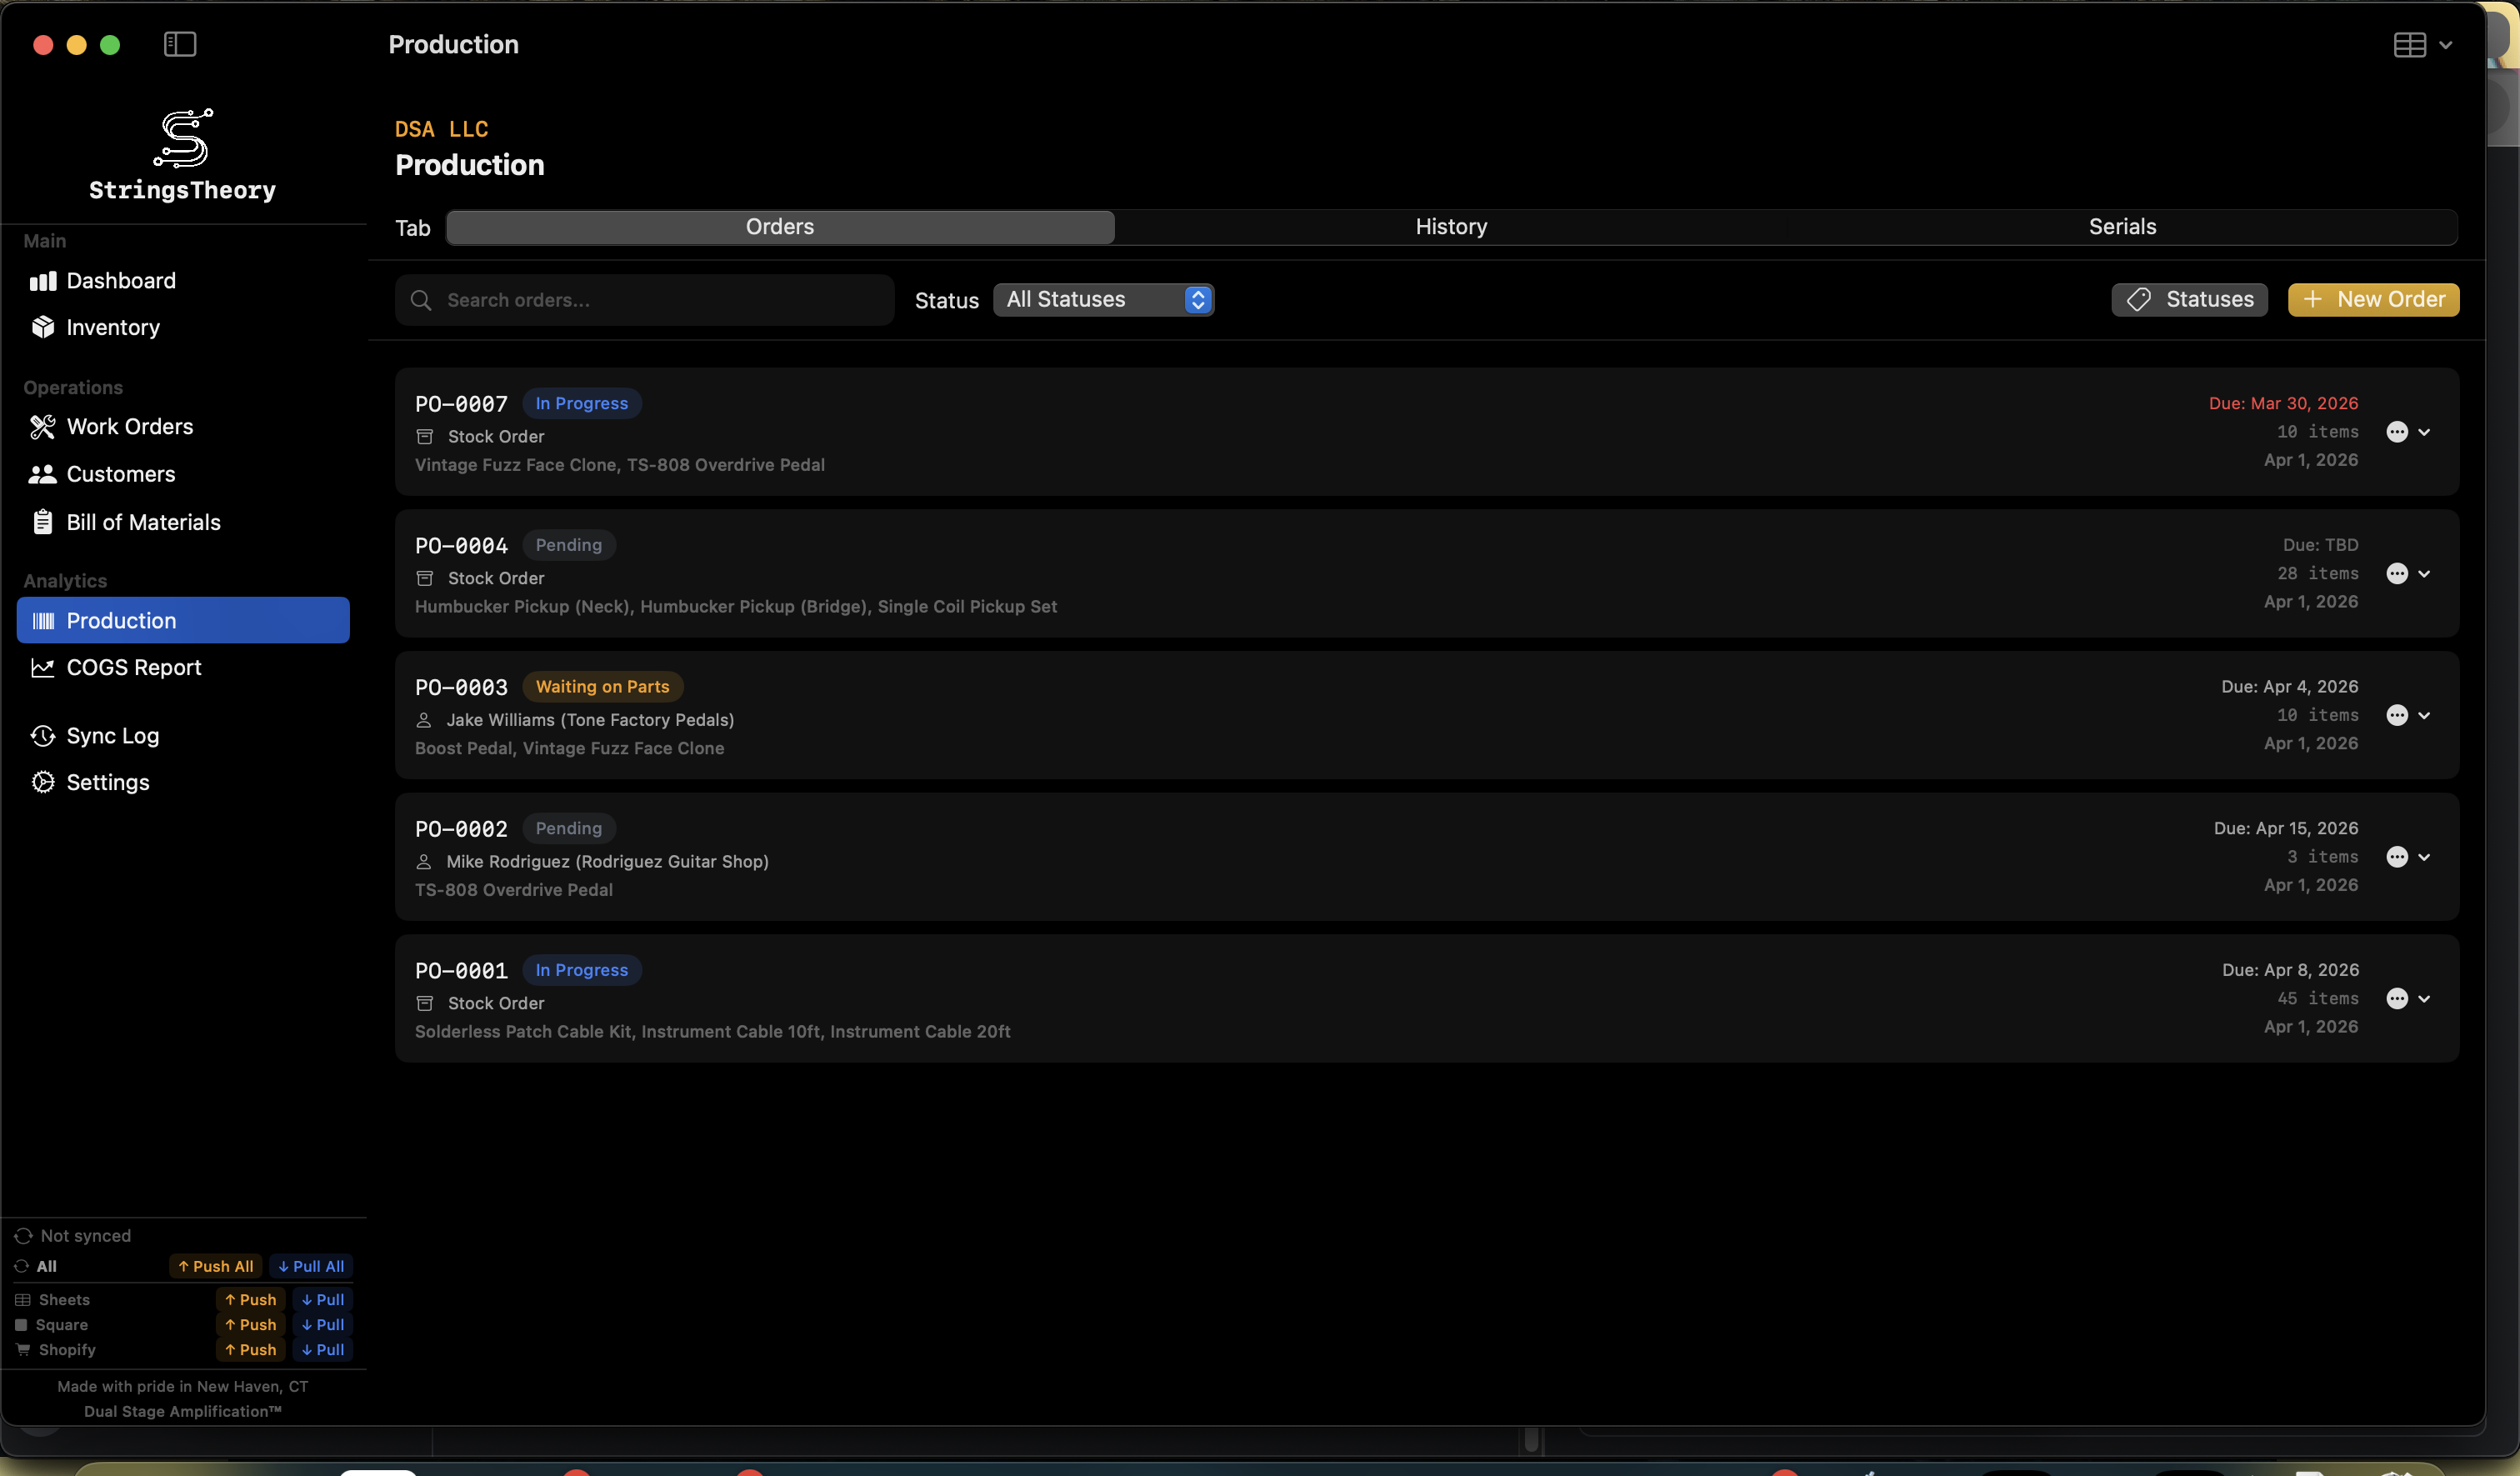Select the Customers people icon

pos(43,474)
